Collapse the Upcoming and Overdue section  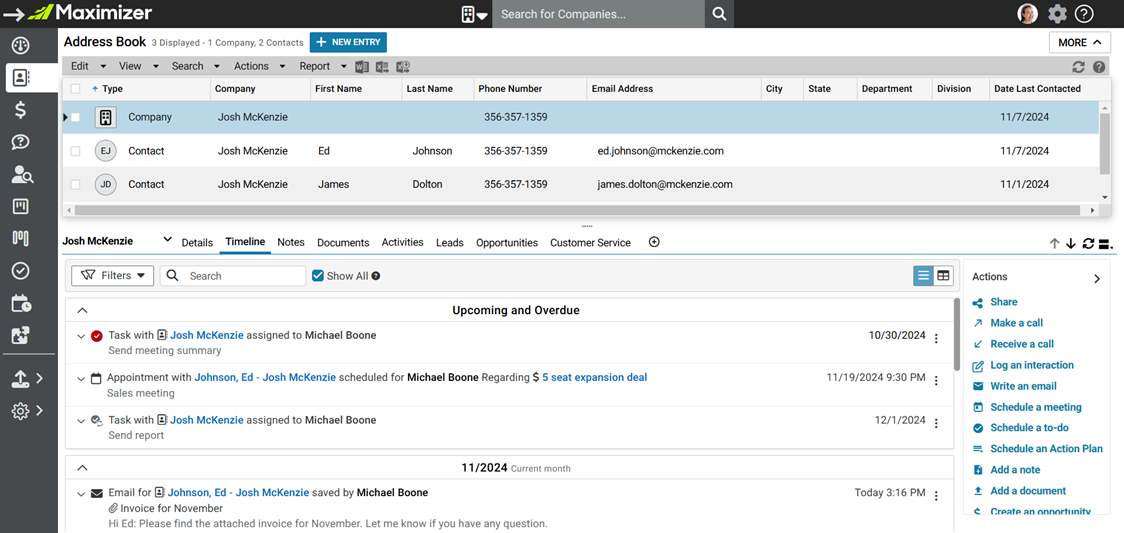click(x=82, y=310)
